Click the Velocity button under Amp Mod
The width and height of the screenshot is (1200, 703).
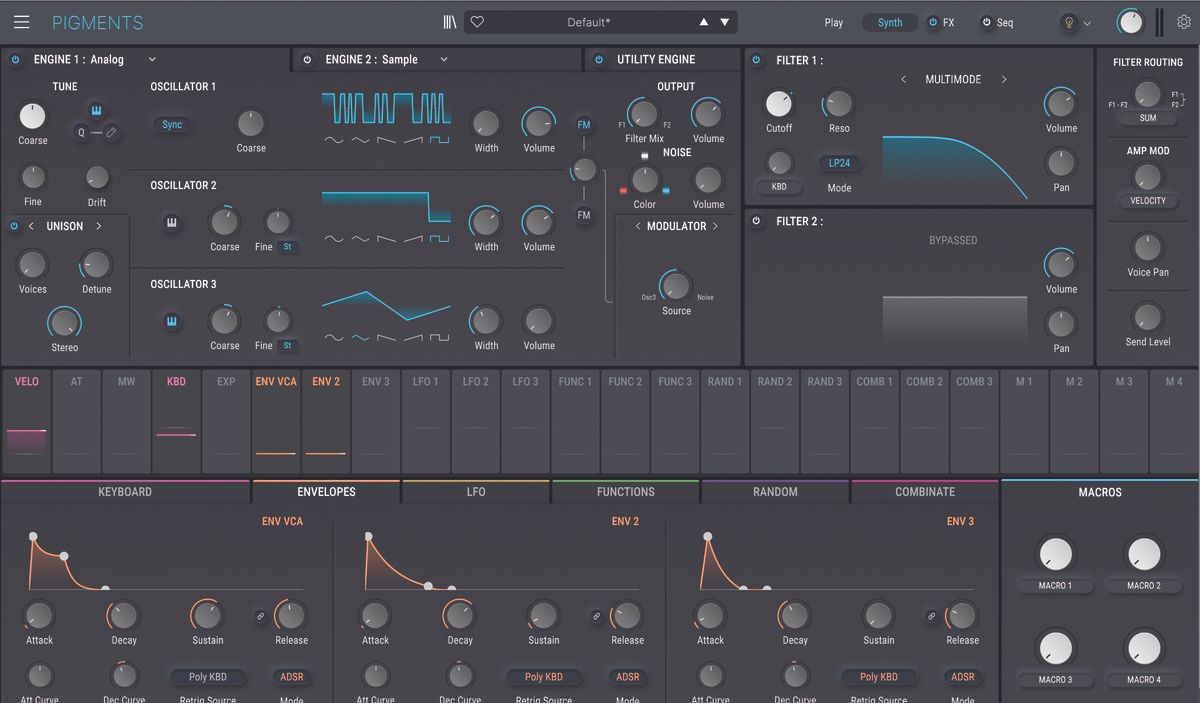[1147, 200]
